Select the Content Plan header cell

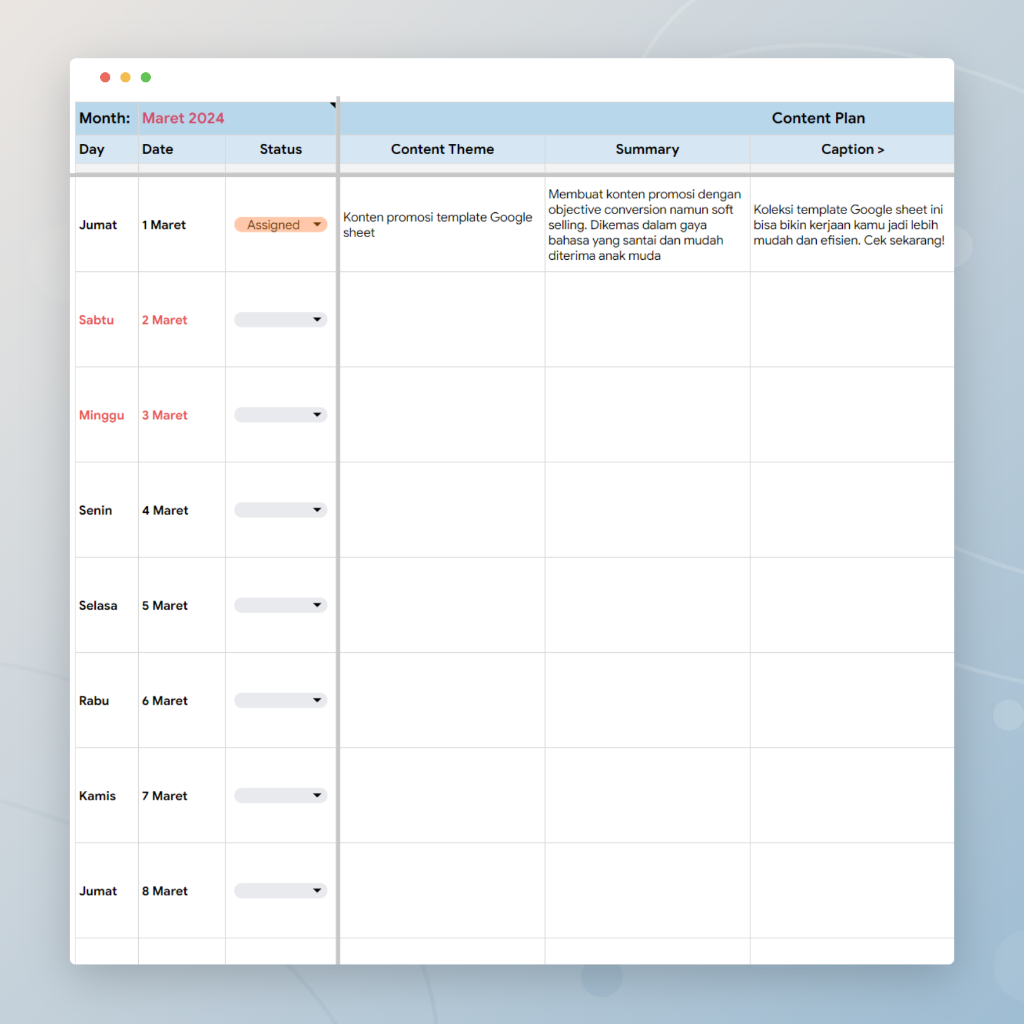818,118
